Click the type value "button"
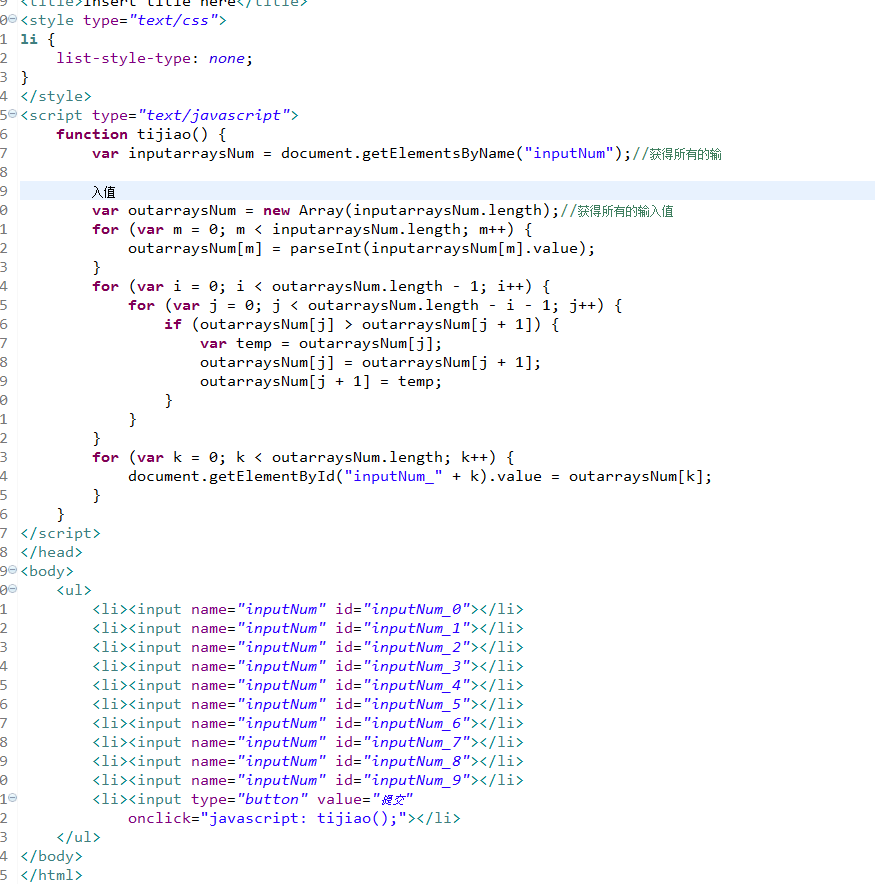875x884 pixels. (x=273, y=800)
